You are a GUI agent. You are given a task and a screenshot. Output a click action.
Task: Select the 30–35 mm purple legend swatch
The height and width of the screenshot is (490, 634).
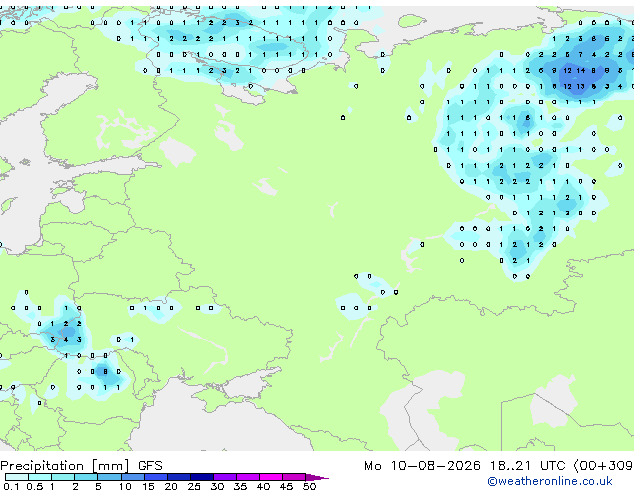click(225, 477)
